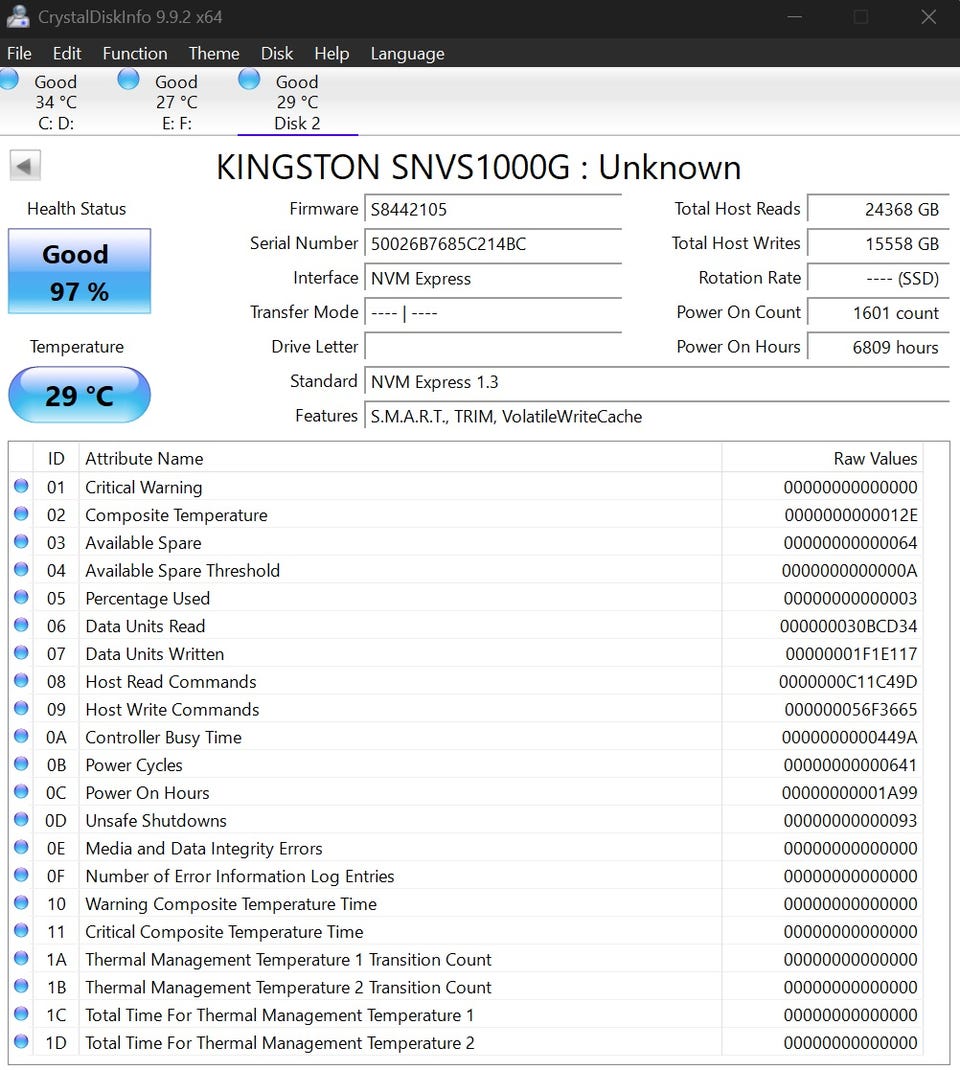
Task: Click the Firmware field S8442105
Action: [493, 209]
